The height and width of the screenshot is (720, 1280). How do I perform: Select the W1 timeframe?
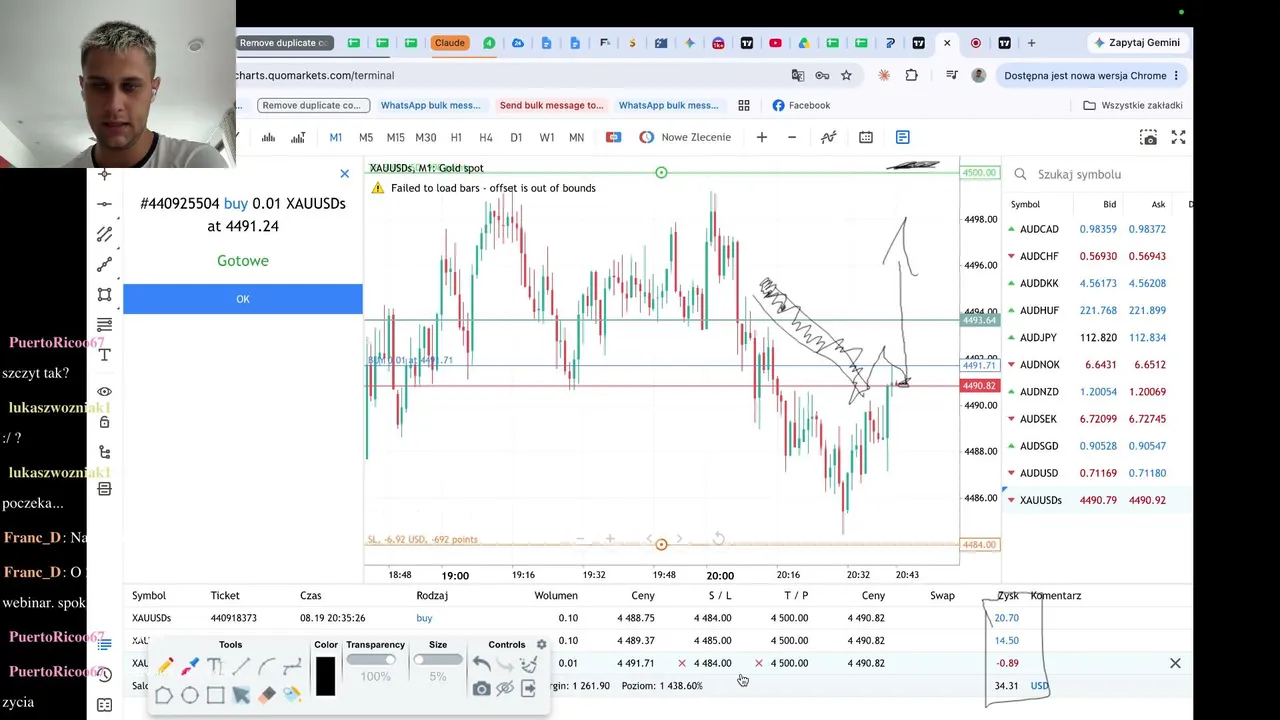point(547,137)
